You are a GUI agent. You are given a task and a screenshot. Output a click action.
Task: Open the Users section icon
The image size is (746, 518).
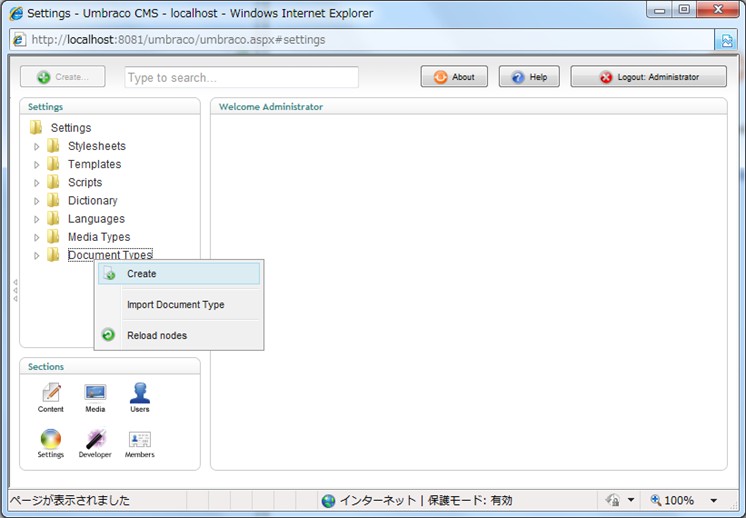click(x=140, y=393)
